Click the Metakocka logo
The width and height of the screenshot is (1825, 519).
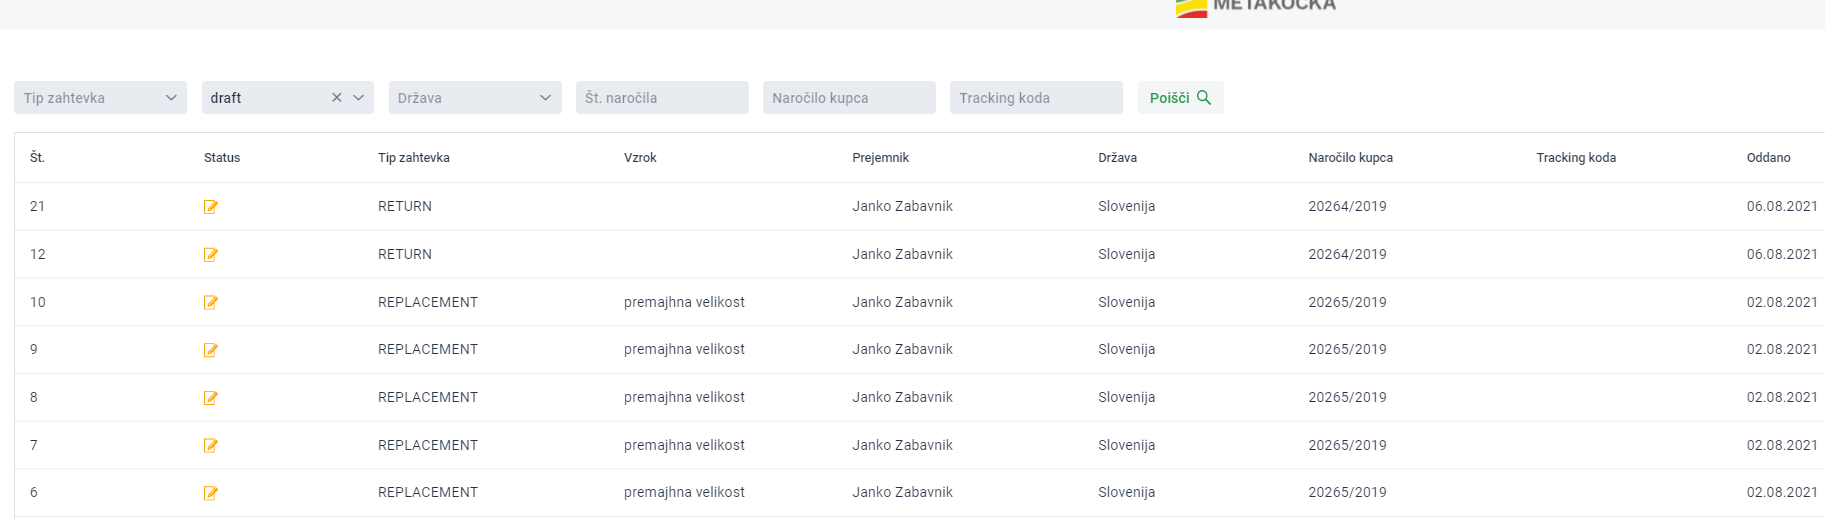[x=1256, y=8]
